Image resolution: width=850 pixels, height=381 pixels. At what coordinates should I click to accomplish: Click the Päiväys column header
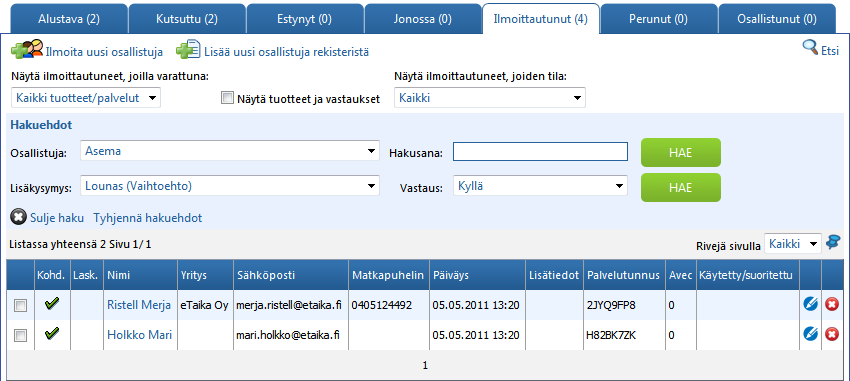[x=478, y=275]
